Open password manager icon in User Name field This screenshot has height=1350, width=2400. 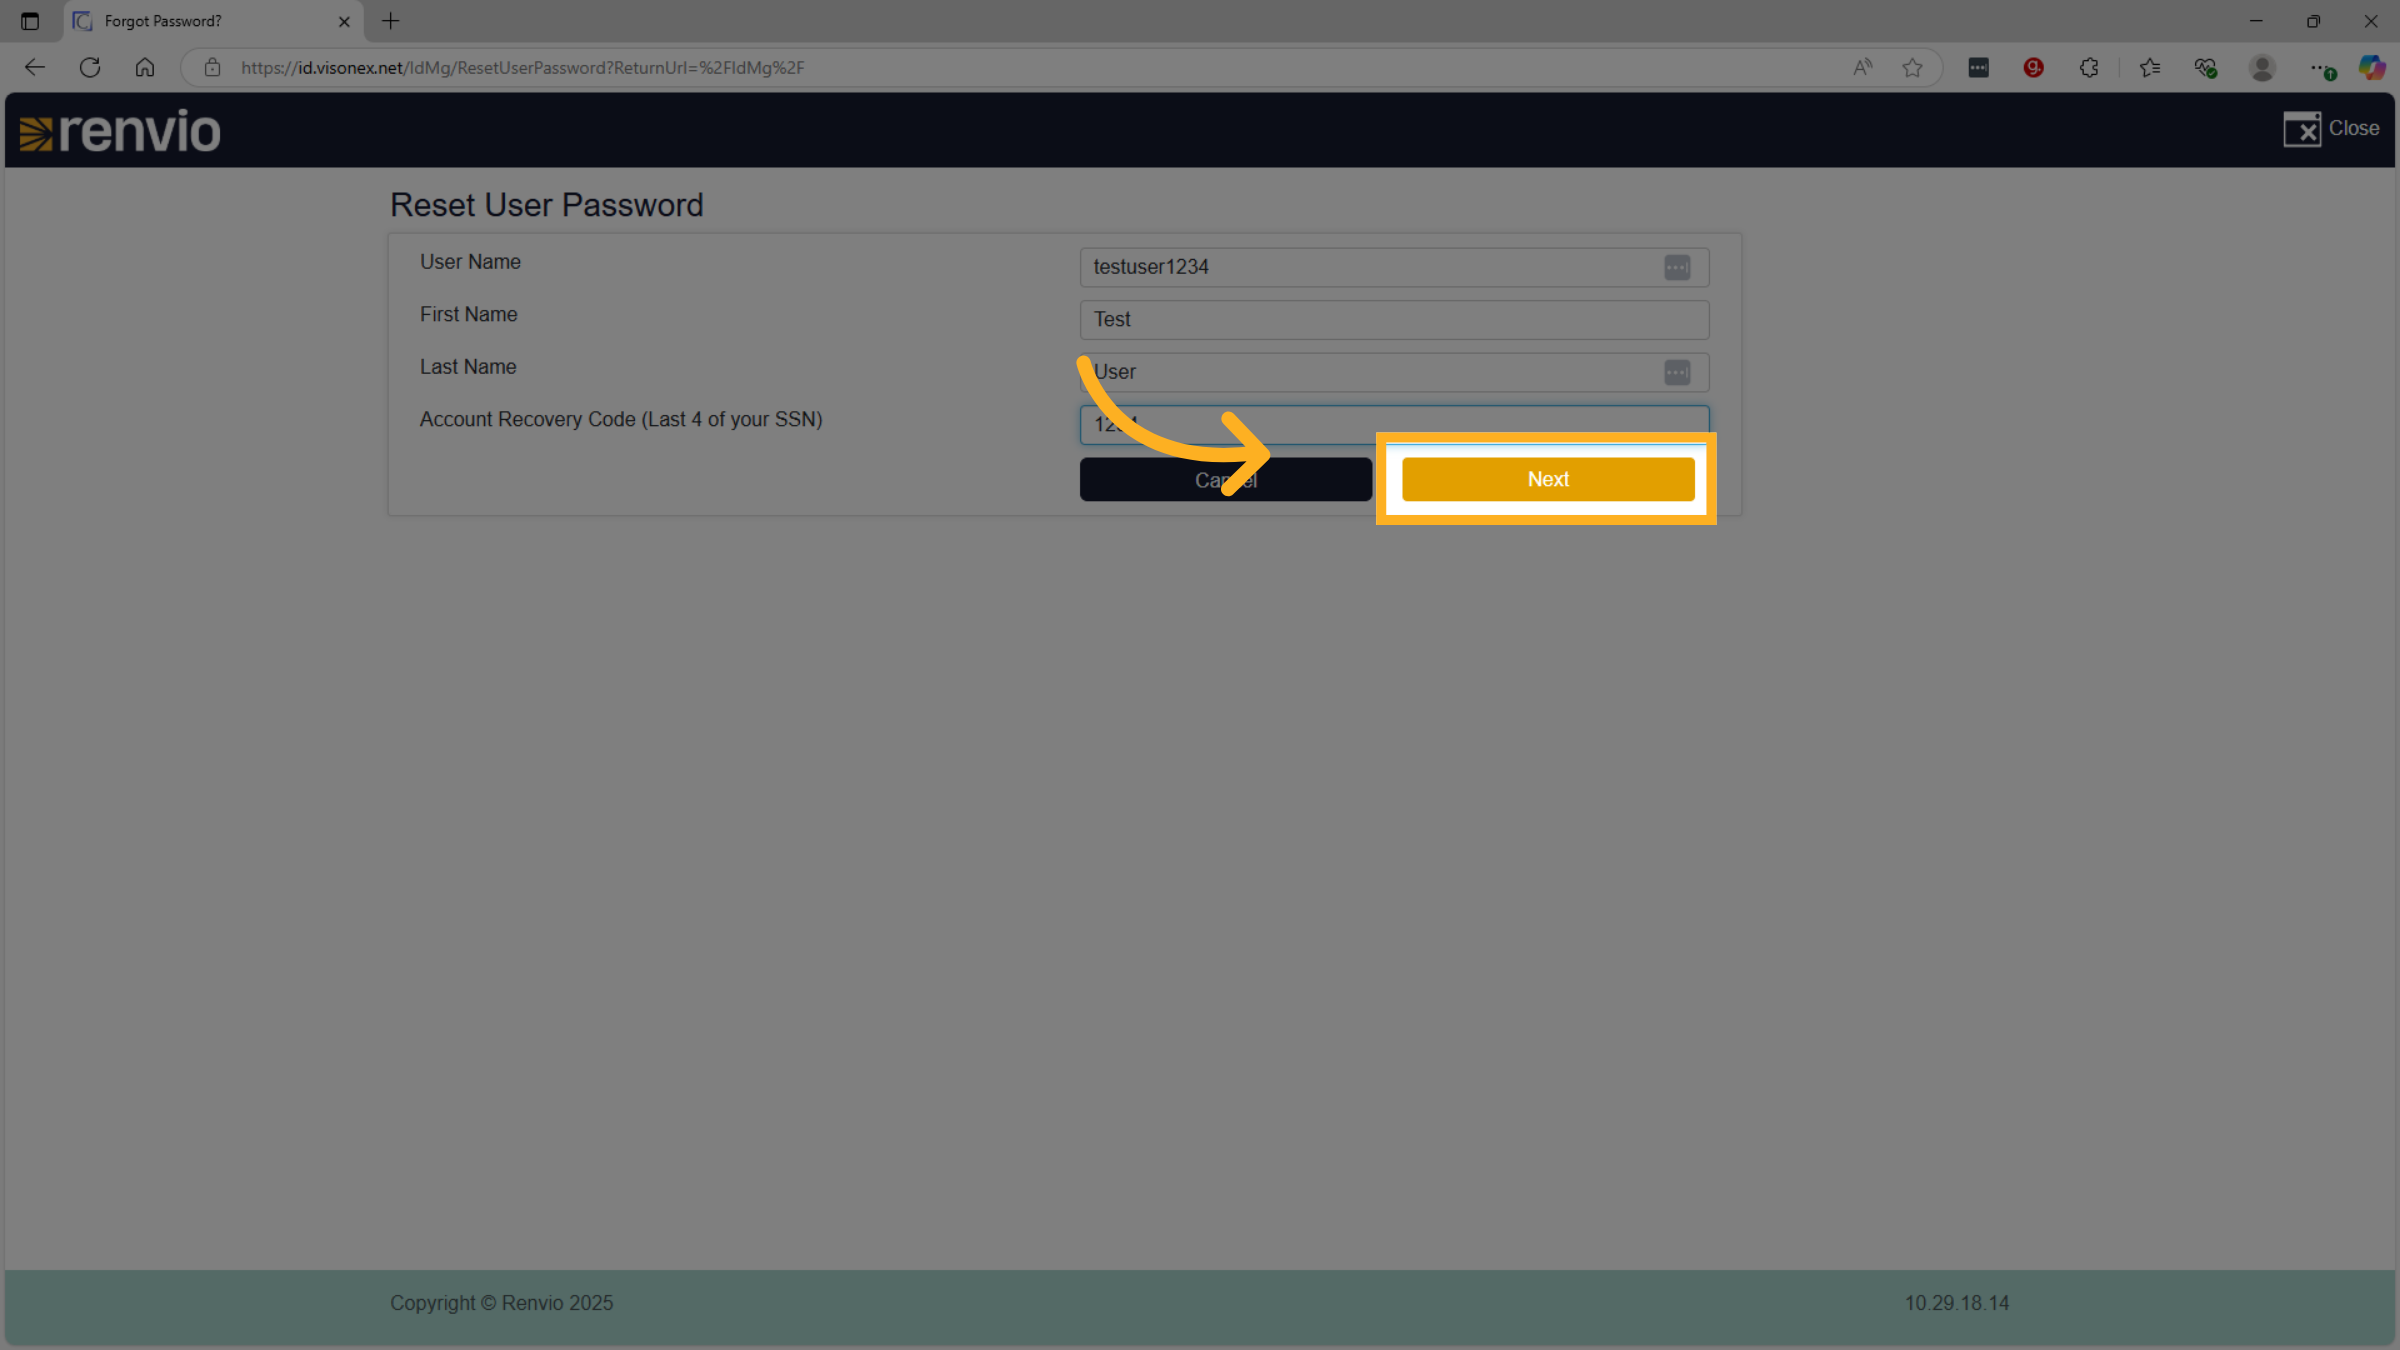point(1677,267)
